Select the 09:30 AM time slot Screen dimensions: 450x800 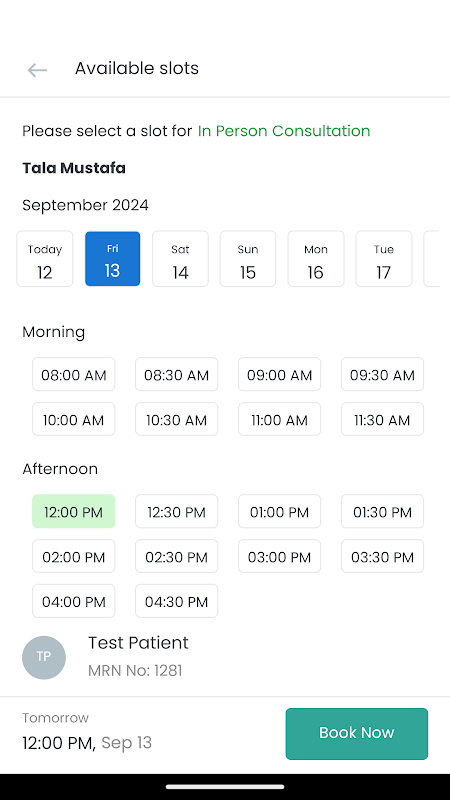pos(382,374)
